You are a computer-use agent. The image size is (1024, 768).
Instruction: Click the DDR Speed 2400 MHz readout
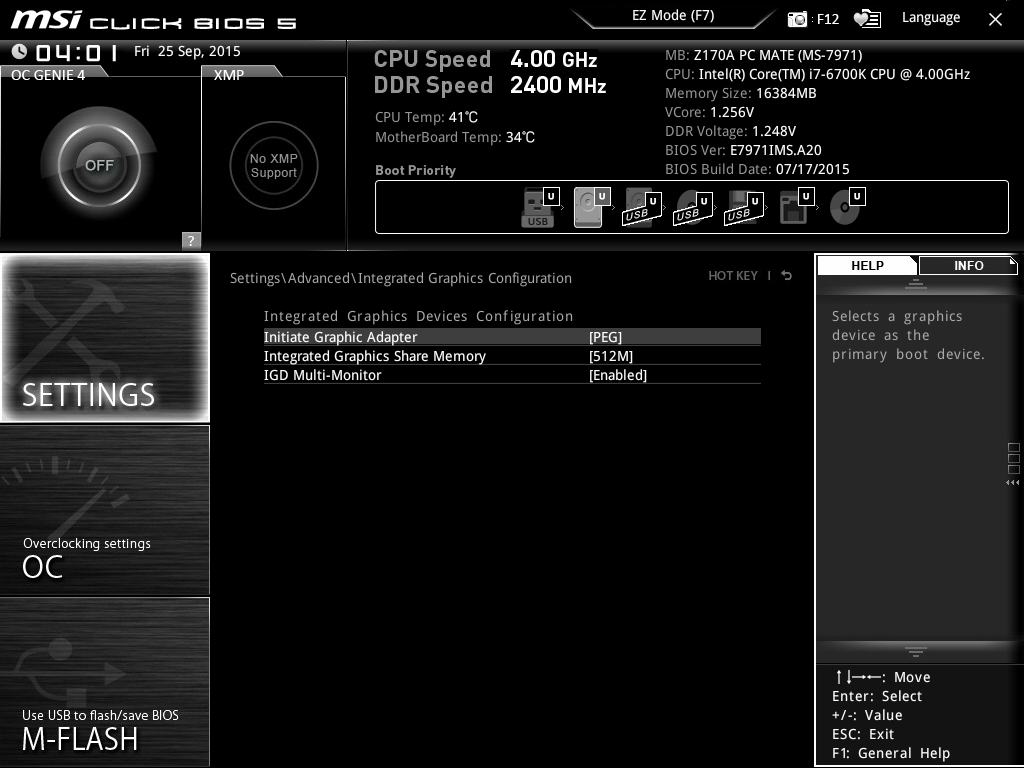point(490,86)
